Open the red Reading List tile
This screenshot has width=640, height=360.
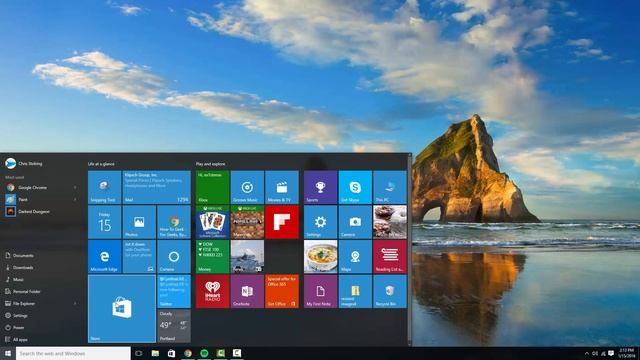pos(390,257)
